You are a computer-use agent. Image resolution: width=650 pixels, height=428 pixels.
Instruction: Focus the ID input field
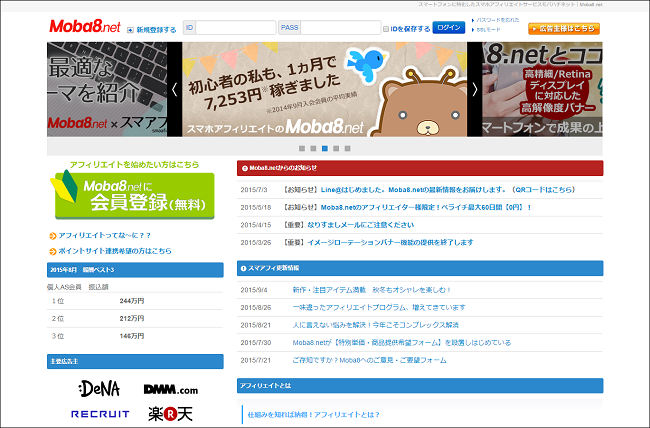tap(235, 28)
